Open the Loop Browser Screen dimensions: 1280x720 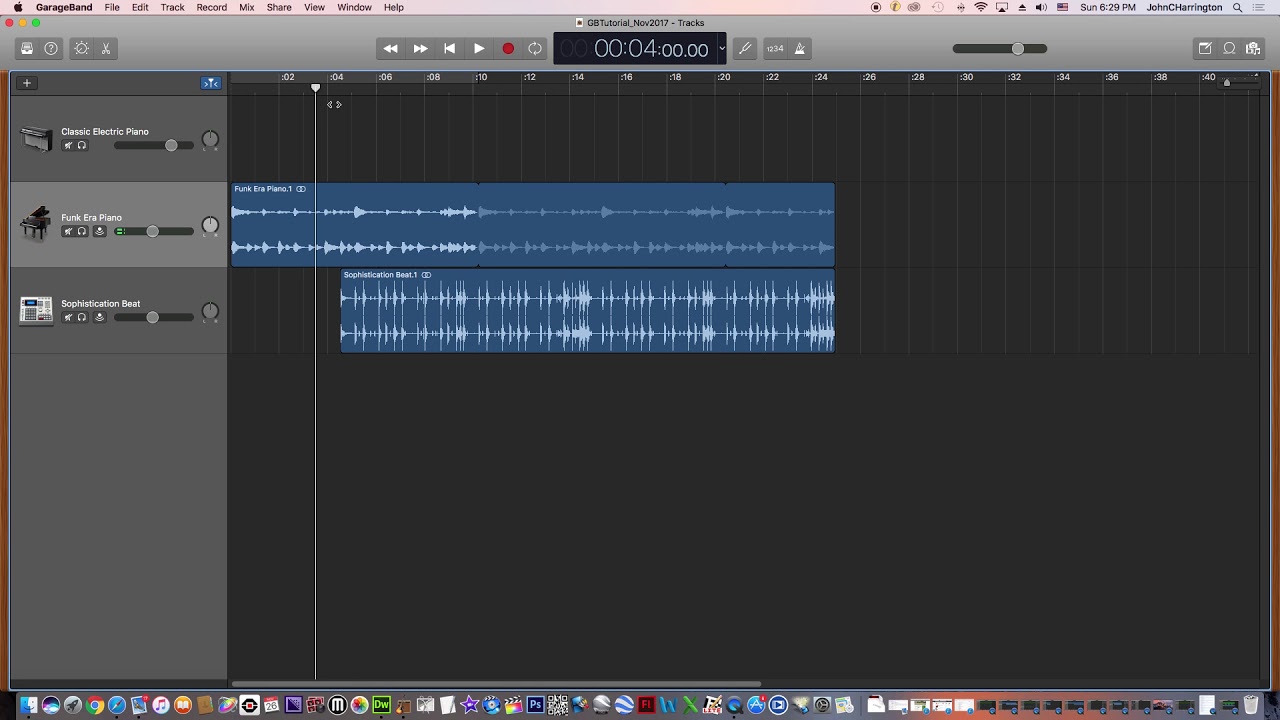tap(1229, 48)
